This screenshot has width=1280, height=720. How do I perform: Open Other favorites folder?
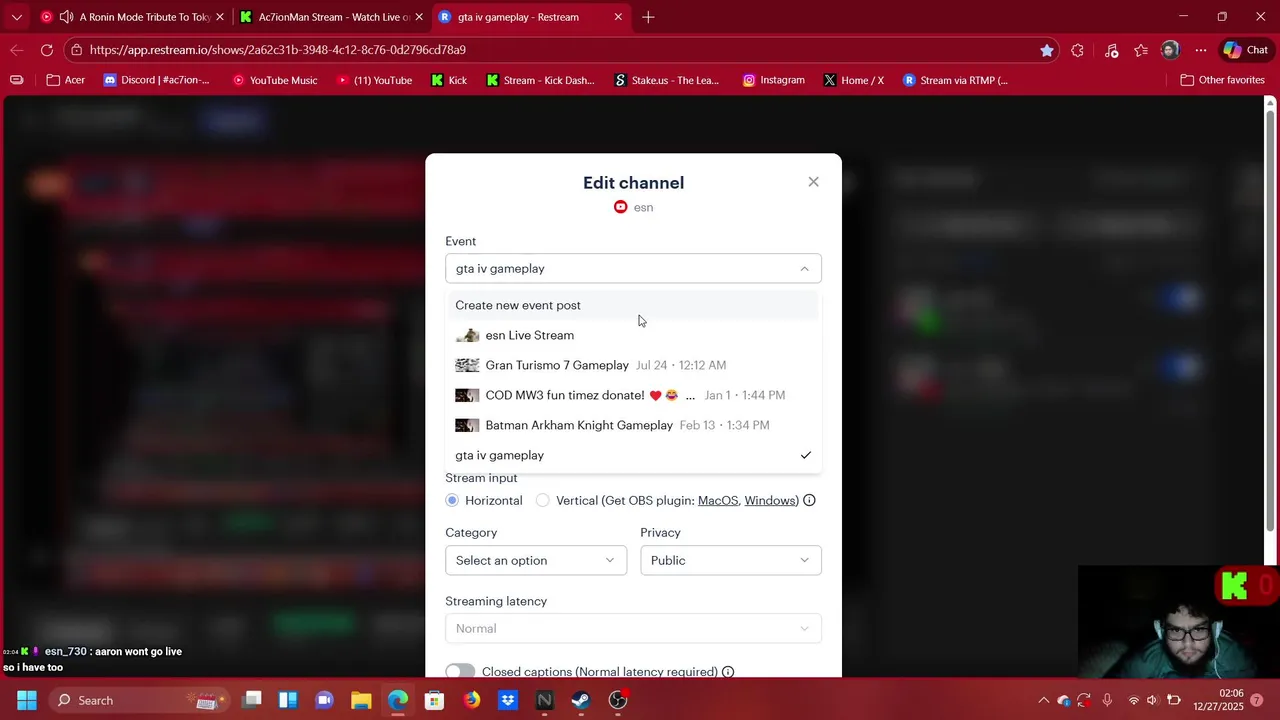(1222, 80)
